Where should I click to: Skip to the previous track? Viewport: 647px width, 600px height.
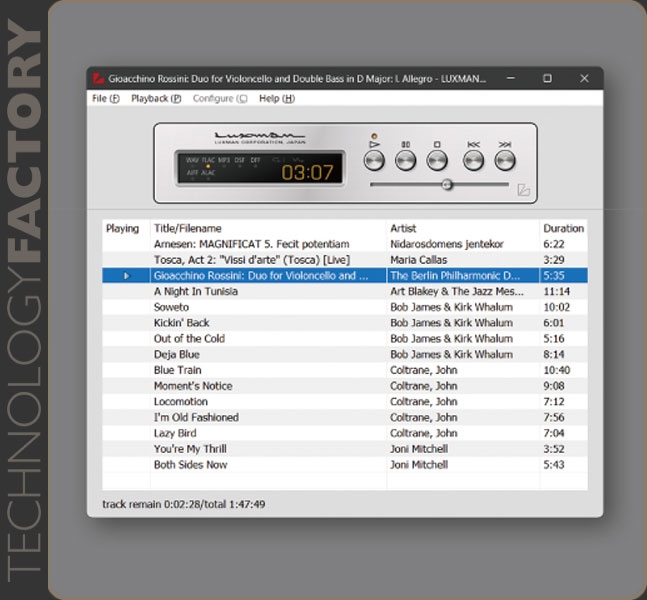coord(473,160)
